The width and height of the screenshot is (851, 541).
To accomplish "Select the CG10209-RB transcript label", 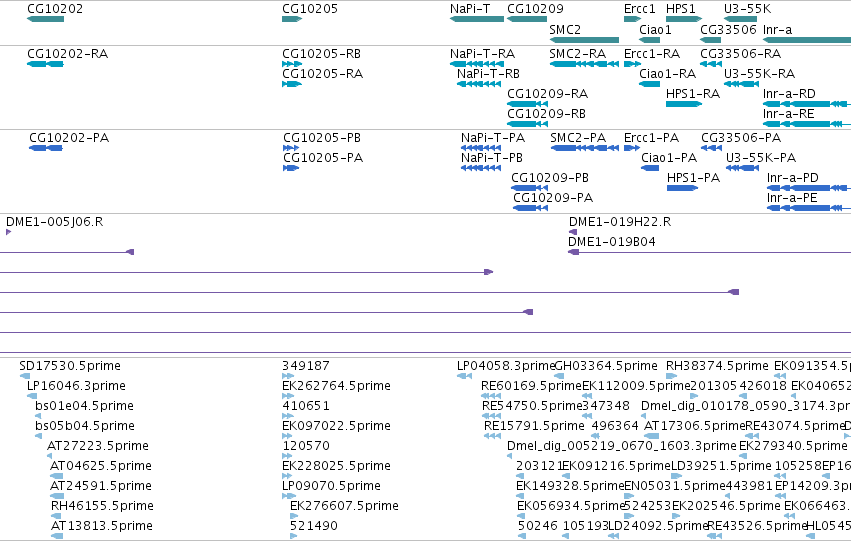I will pyautogui.click(x=547, y=114).
